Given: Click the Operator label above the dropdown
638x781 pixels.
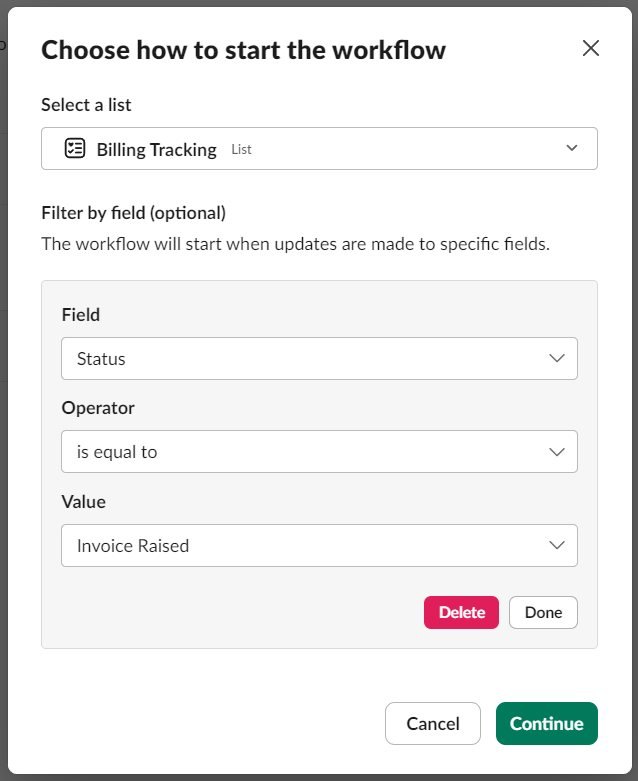Looking at the screenshot, I should click(98, 408).
